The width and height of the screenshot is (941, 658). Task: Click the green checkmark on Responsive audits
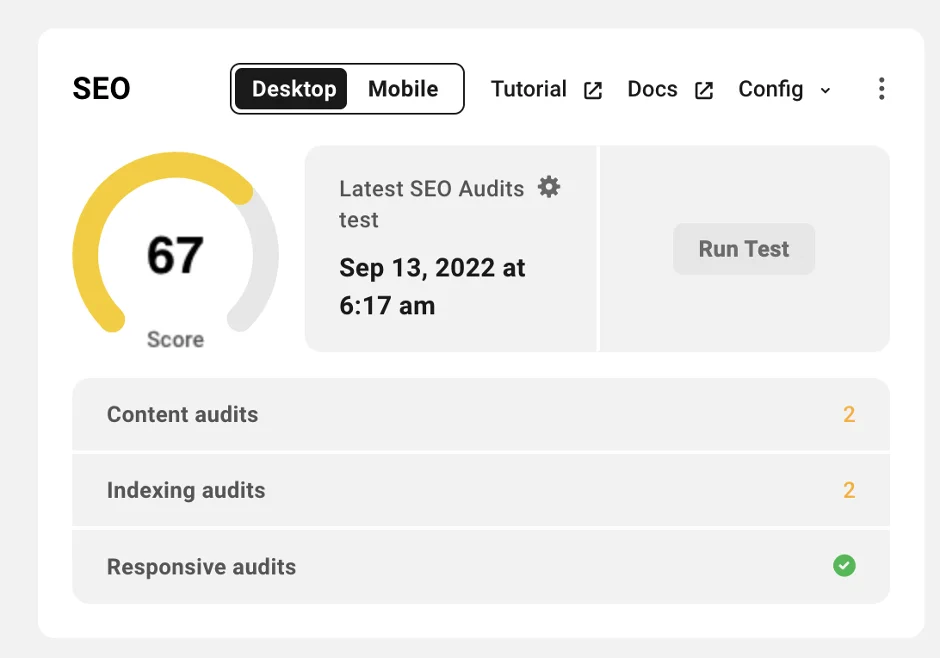[x=845, y=566]
